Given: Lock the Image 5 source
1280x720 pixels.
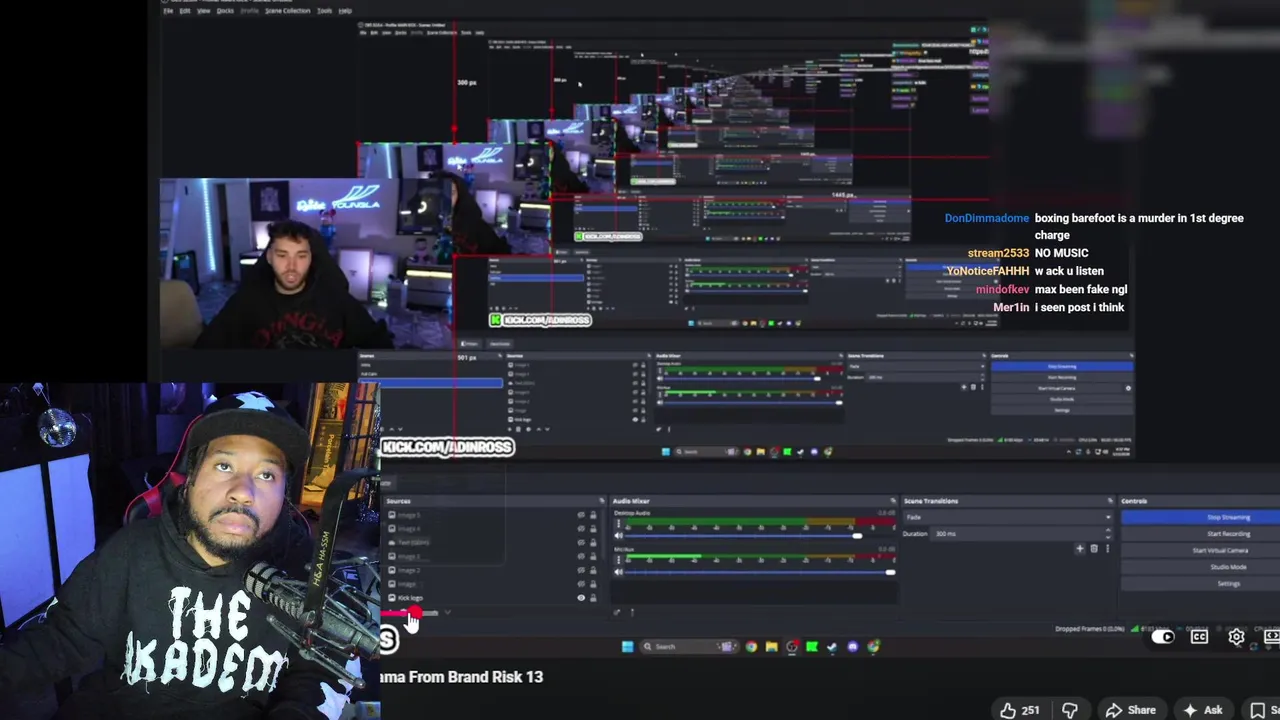Looking at the screenshot, I should point(593,515).
